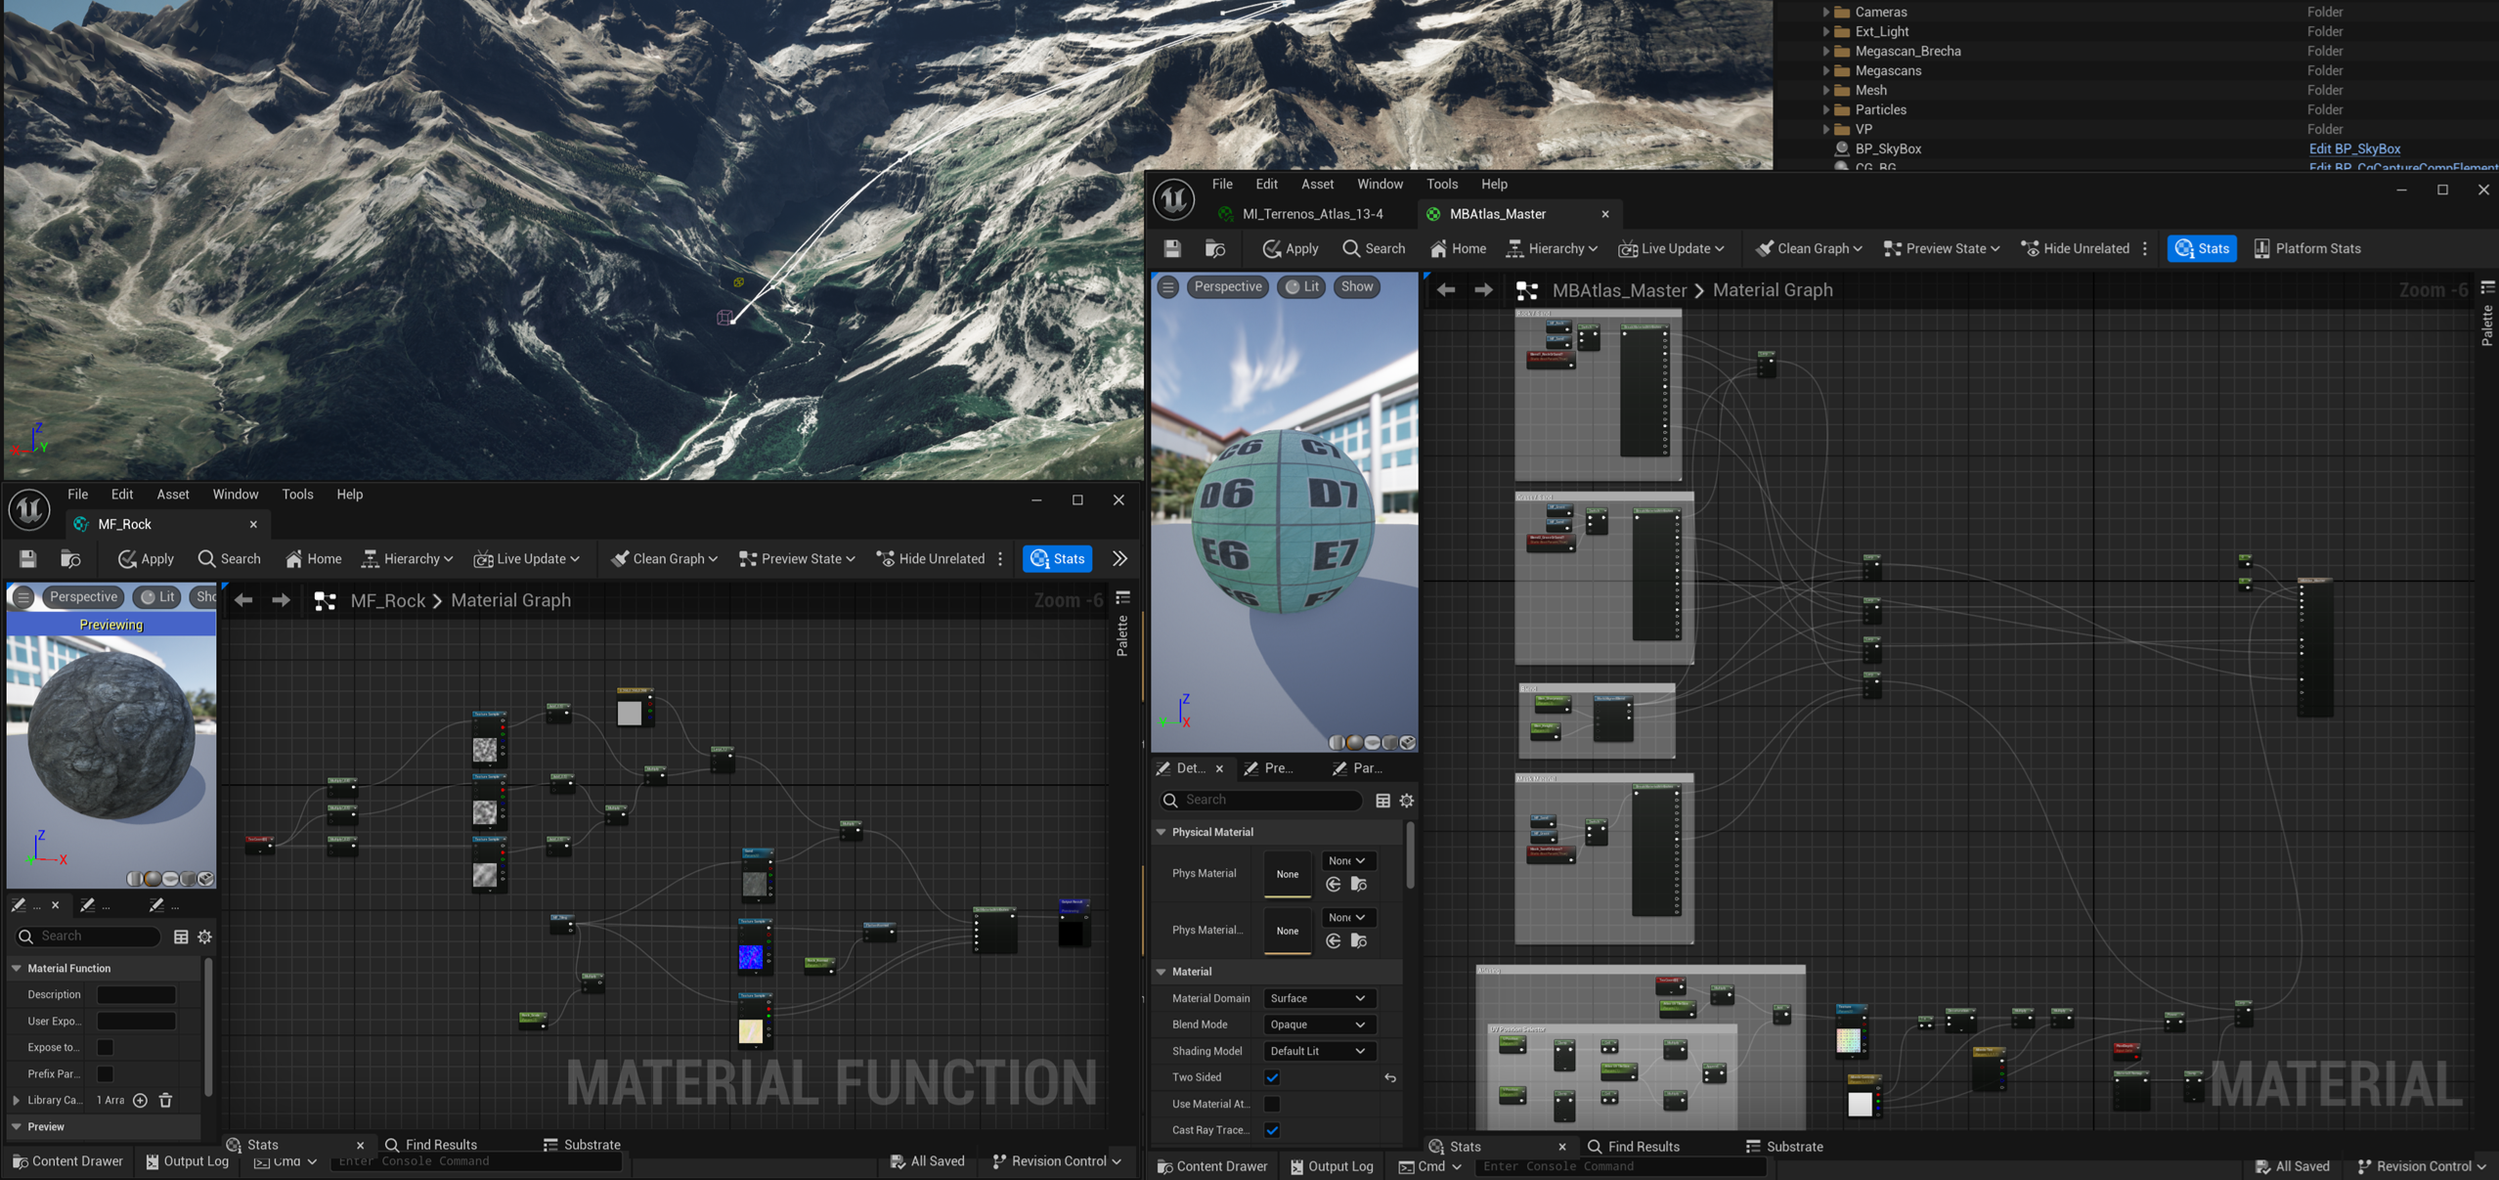Open Asset menu in MF_Rock window
Screen dimensions: 2499x1180
pos(172,494)
